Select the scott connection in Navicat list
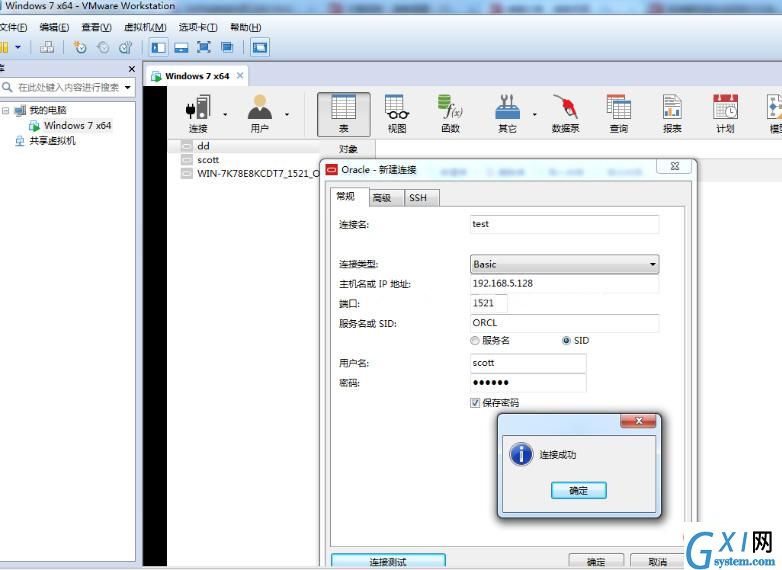The width and height of the screenshot is (782, 570). point(208,160)
